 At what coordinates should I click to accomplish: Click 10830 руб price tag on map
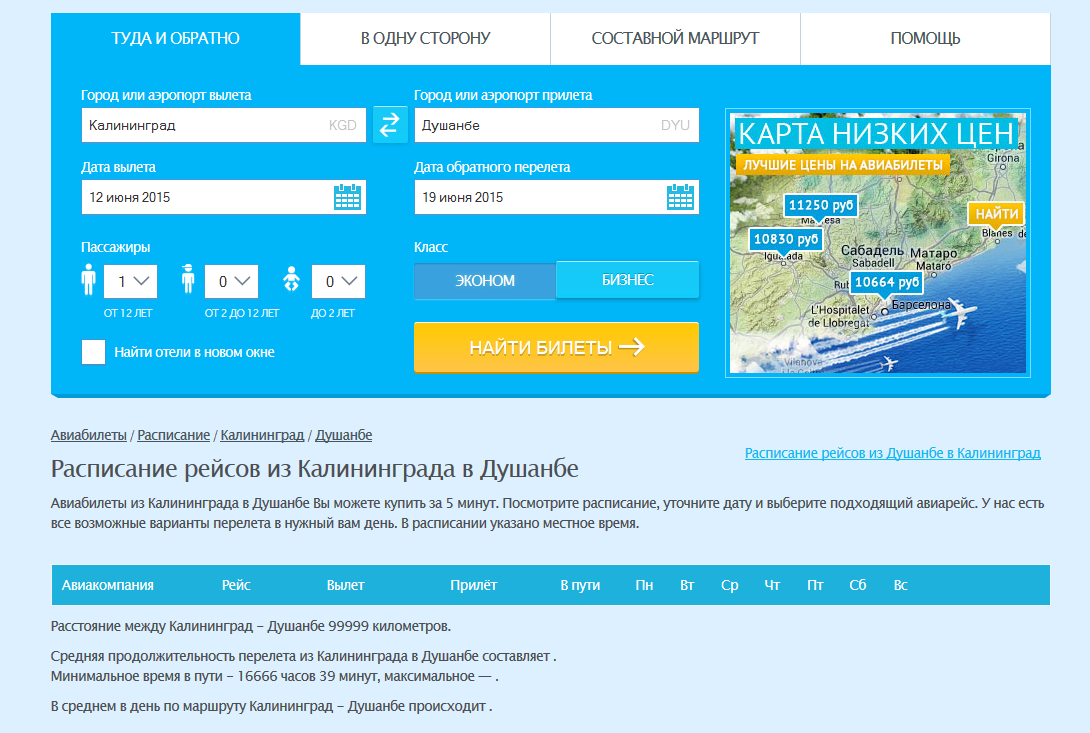point(786,239)
